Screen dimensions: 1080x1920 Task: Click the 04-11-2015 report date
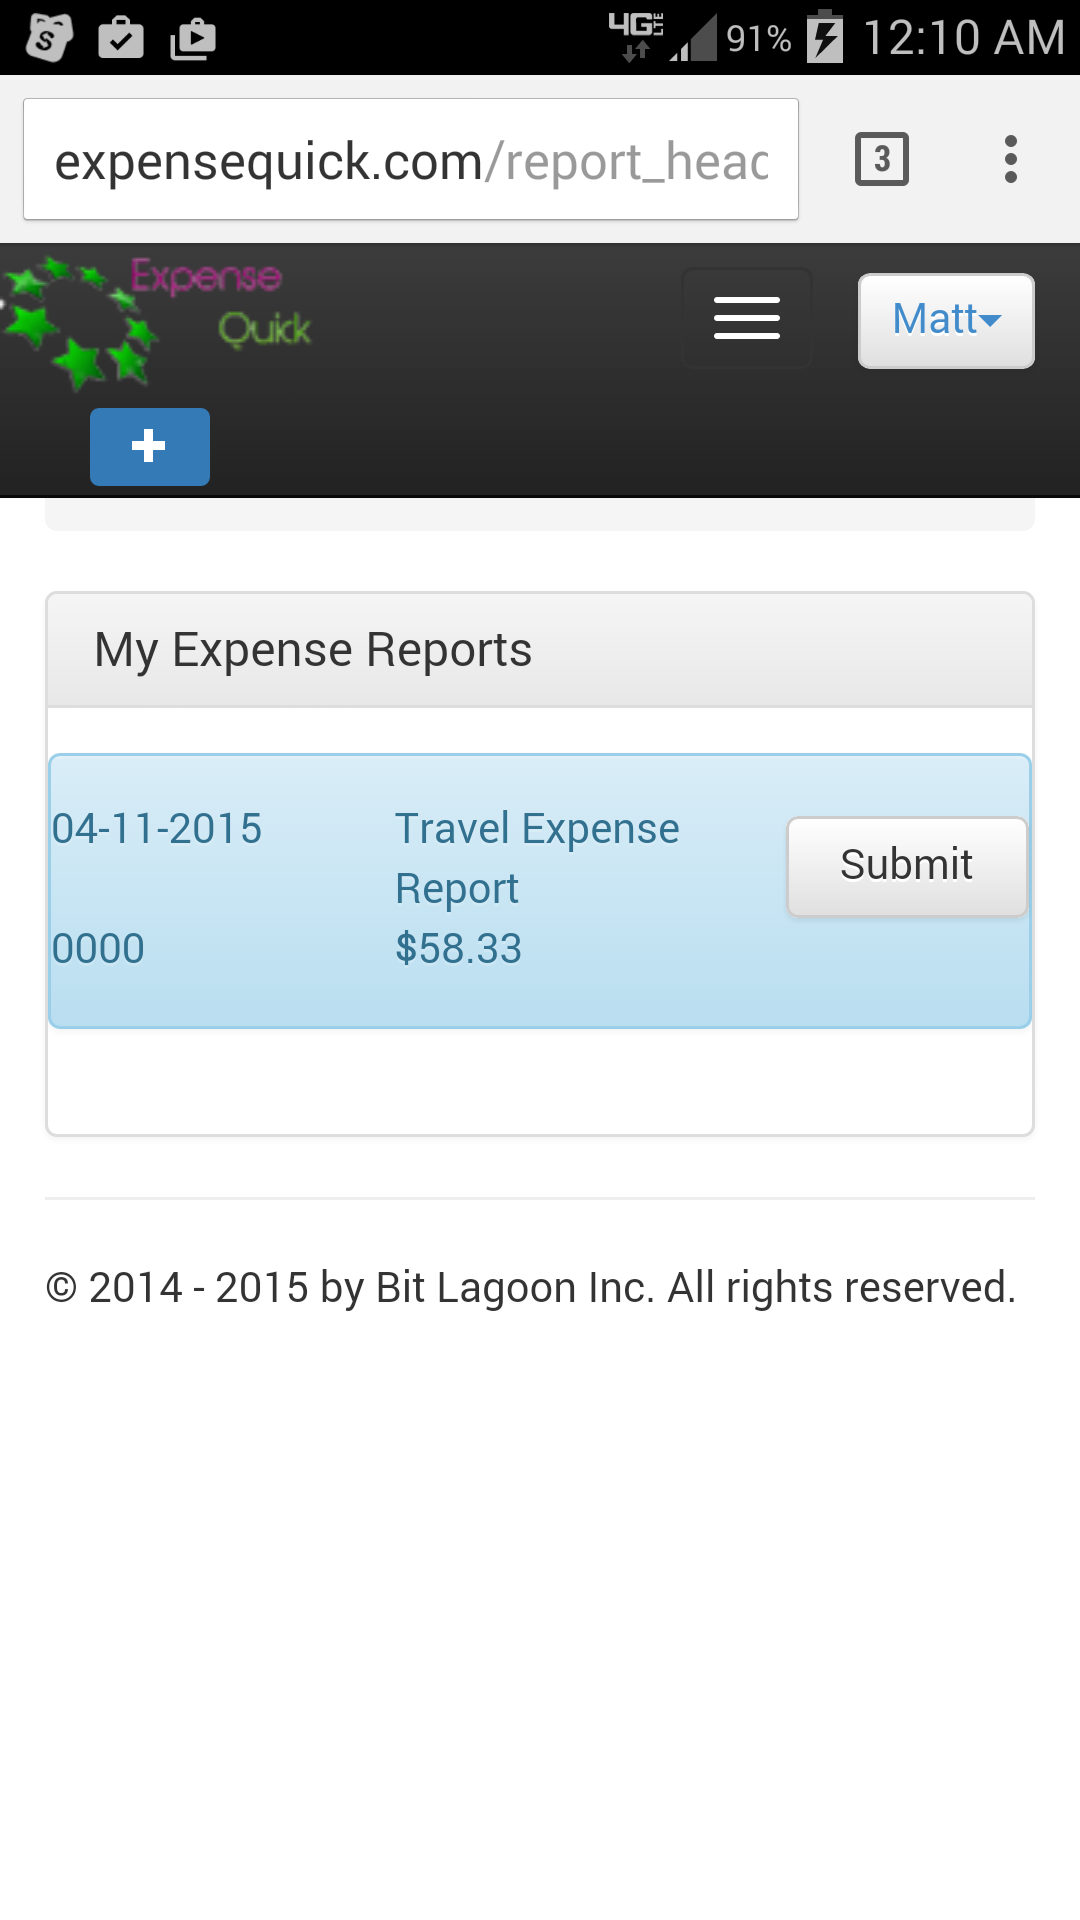[157, 829]
